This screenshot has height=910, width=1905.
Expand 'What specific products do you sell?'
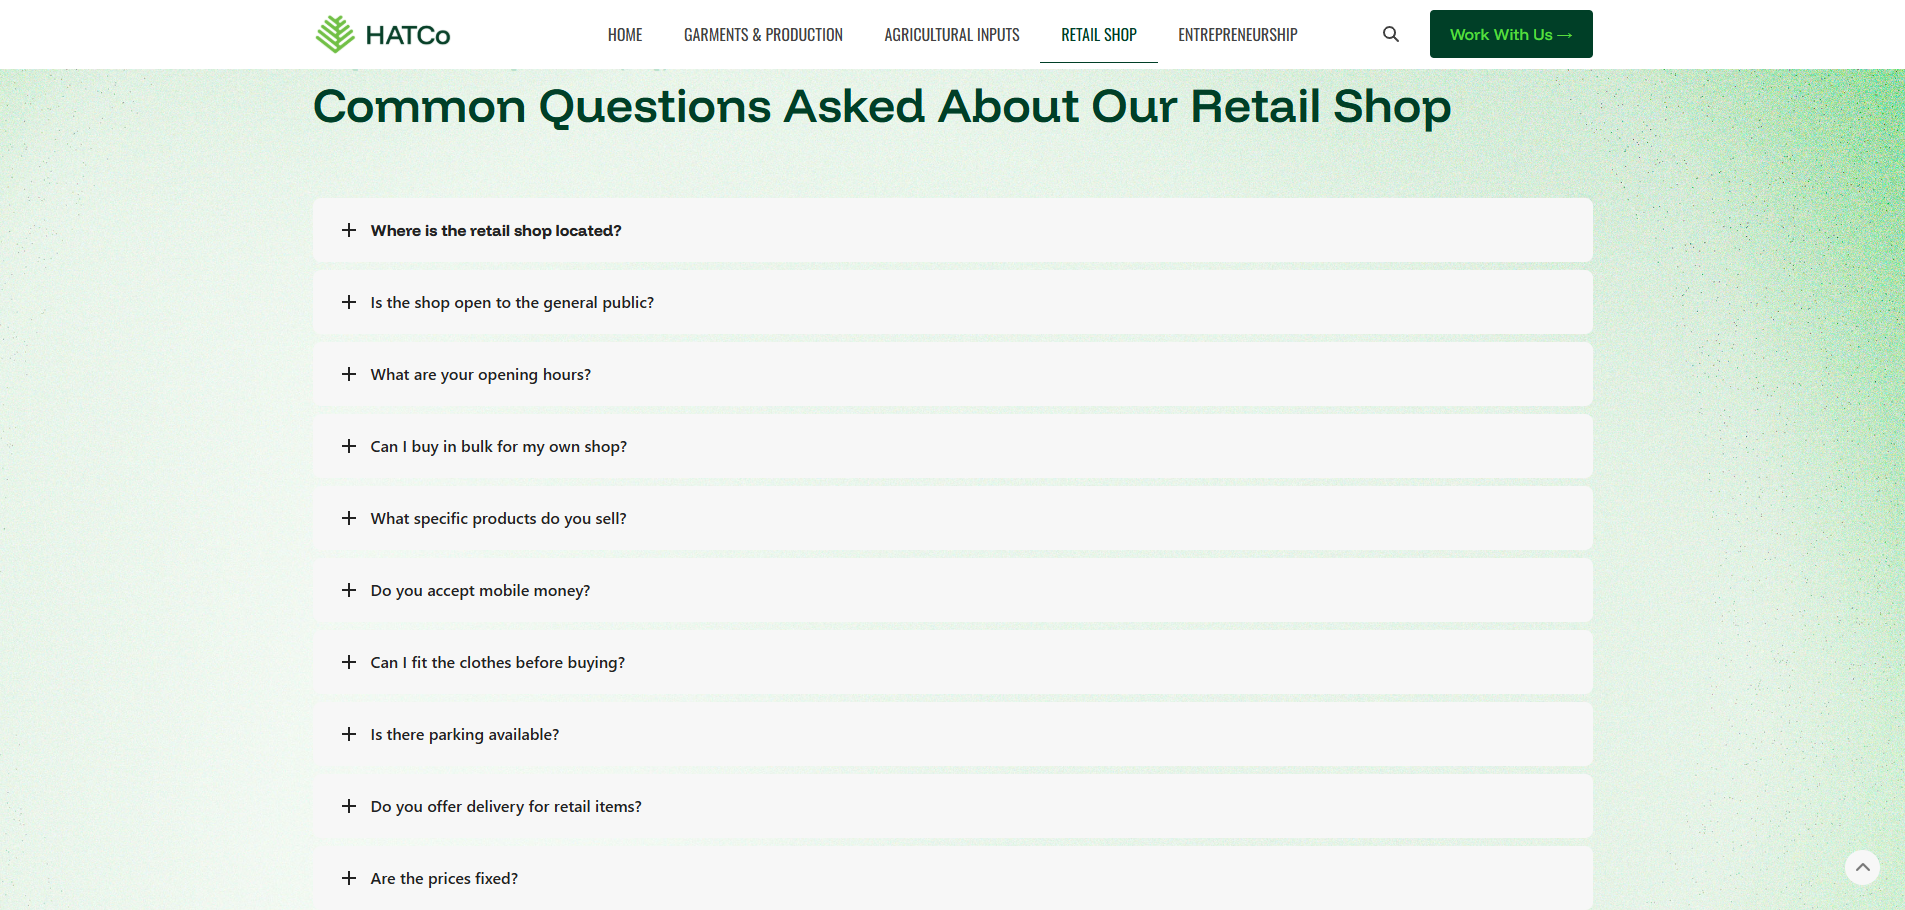point(498,518)
